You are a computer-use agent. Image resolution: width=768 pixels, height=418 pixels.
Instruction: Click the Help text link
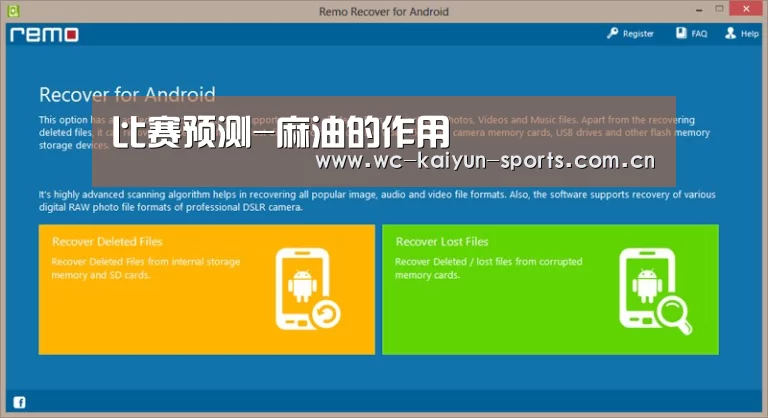coord(749,34)
